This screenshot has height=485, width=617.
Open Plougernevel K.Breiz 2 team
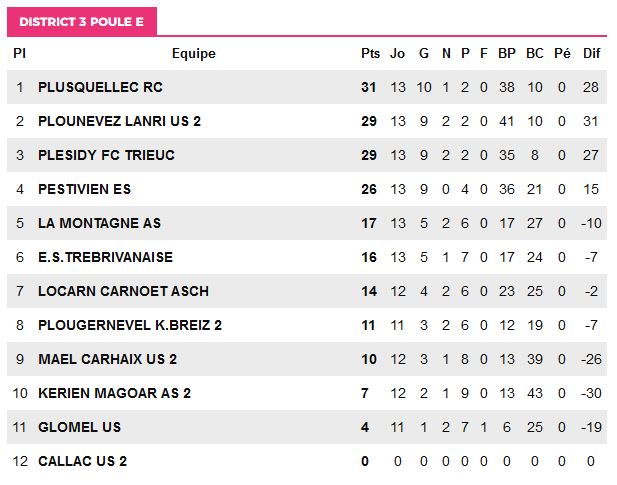point(130,325)
